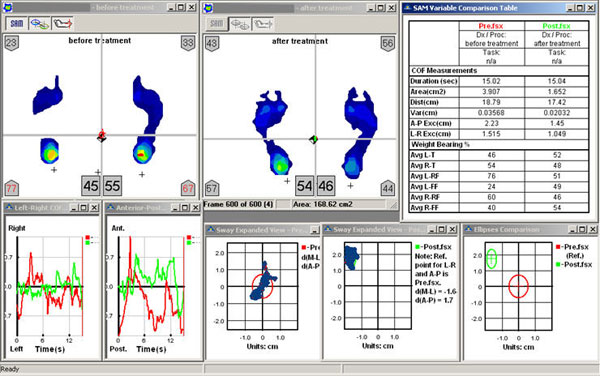Screen dimensions: 600x376
Task: Click the 43 quadrant badge in after treatment
Action: 212,44
